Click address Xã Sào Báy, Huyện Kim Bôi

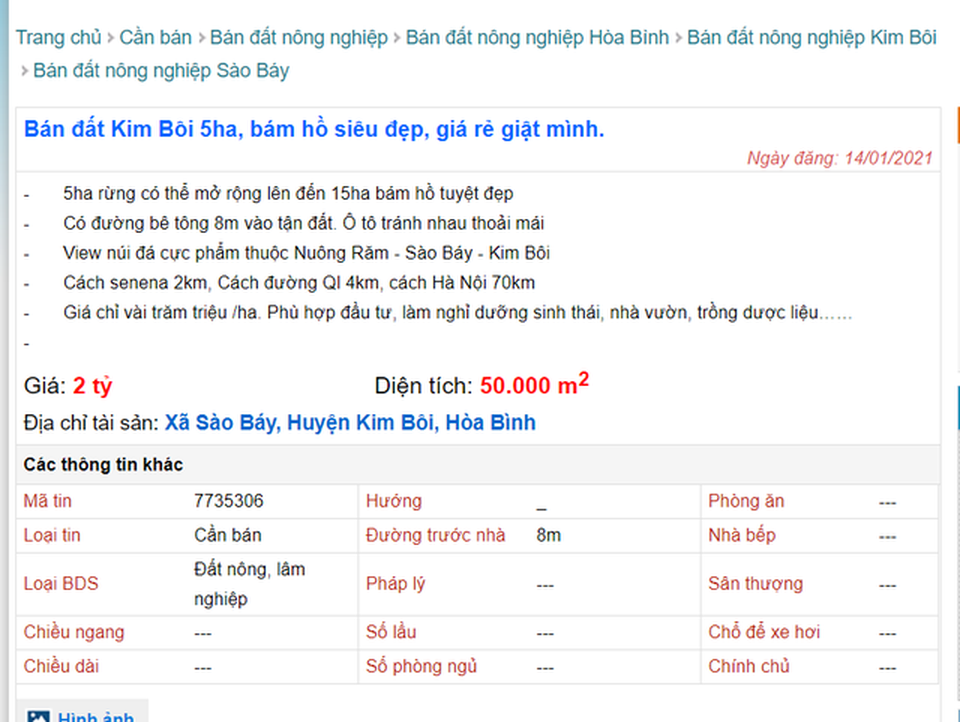click(350, 423)
